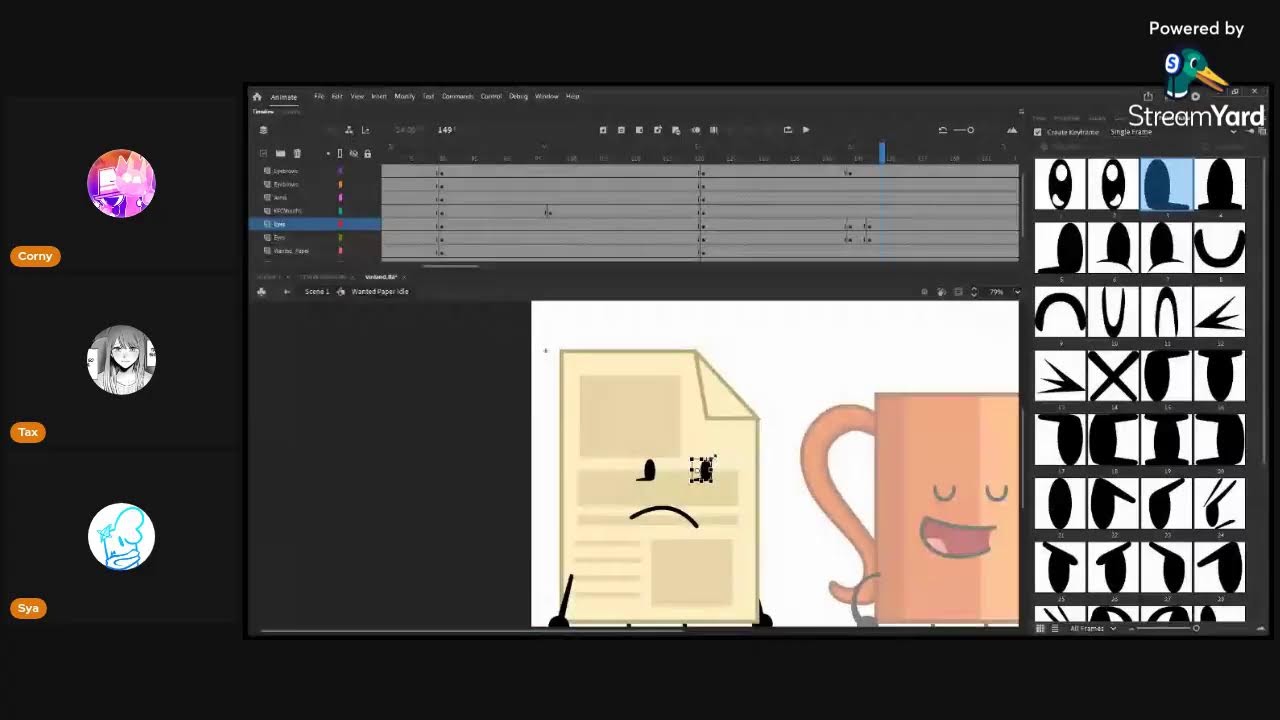This screenshot has width=1280, height=720.
Task: Toggle lock all layers icon
Action: coord(367,154)
